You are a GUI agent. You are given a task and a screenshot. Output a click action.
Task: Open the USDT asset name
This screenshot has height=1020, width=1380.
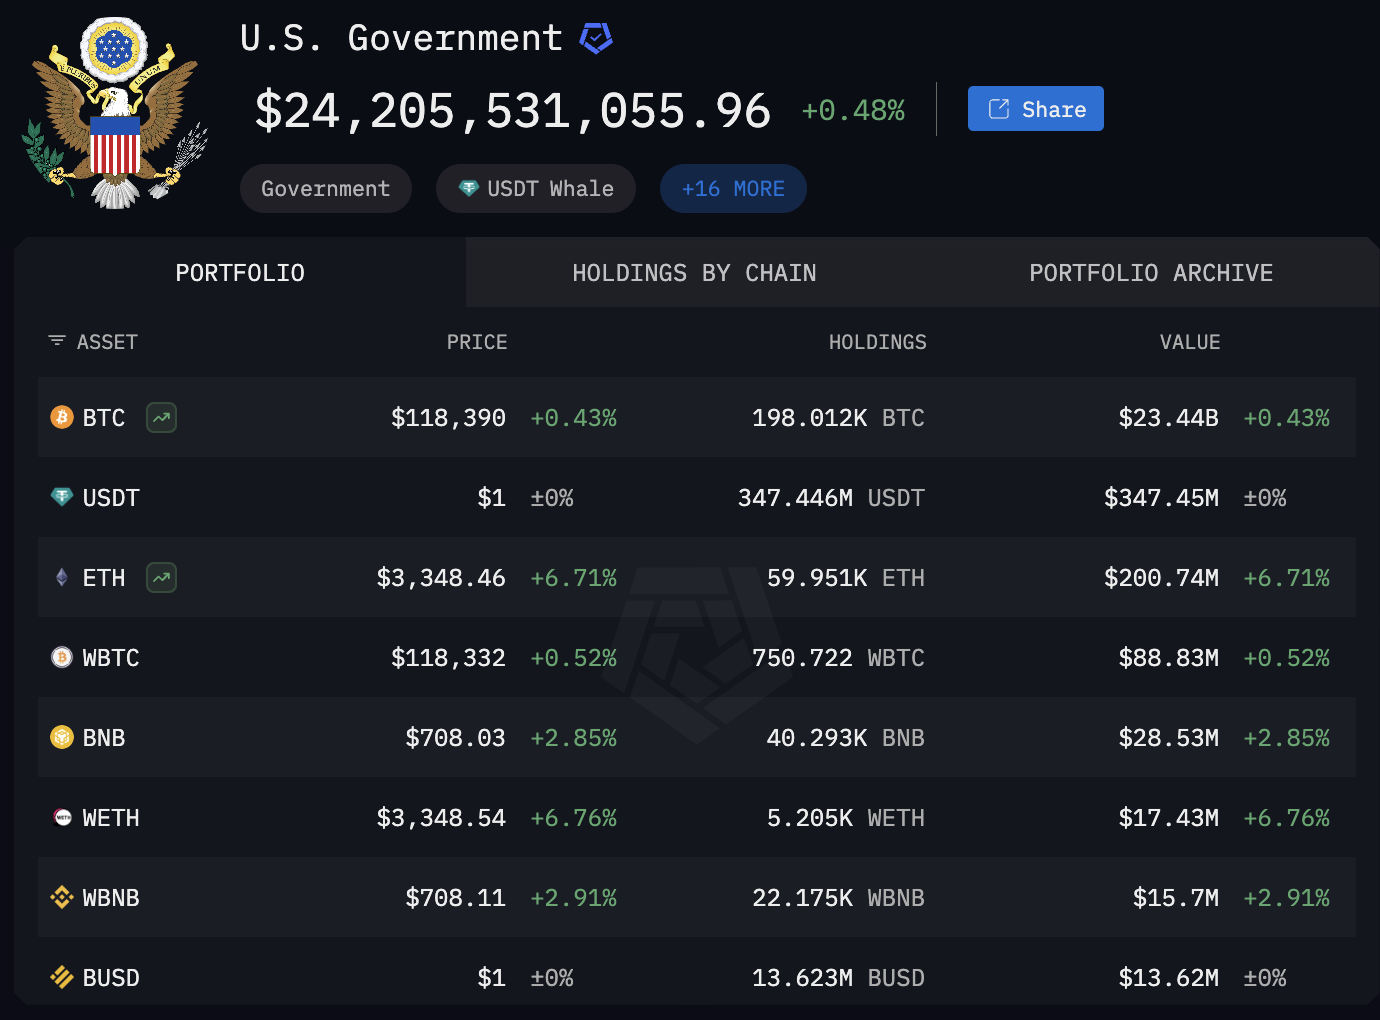[111, 498]
